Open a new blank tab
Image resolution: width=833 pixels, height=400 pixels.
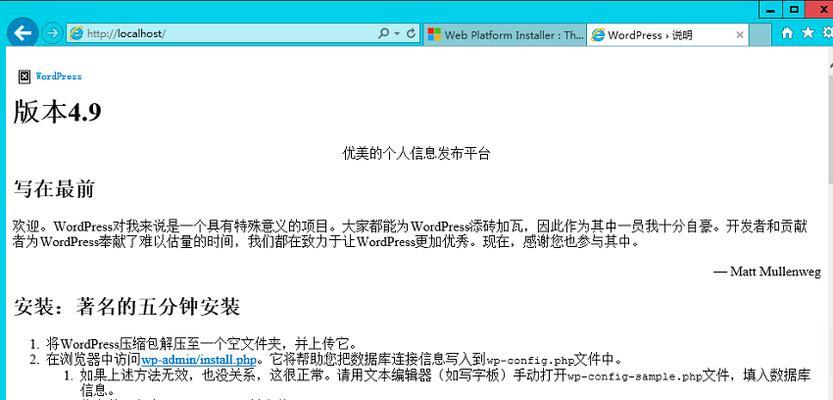tap(760, 35)
